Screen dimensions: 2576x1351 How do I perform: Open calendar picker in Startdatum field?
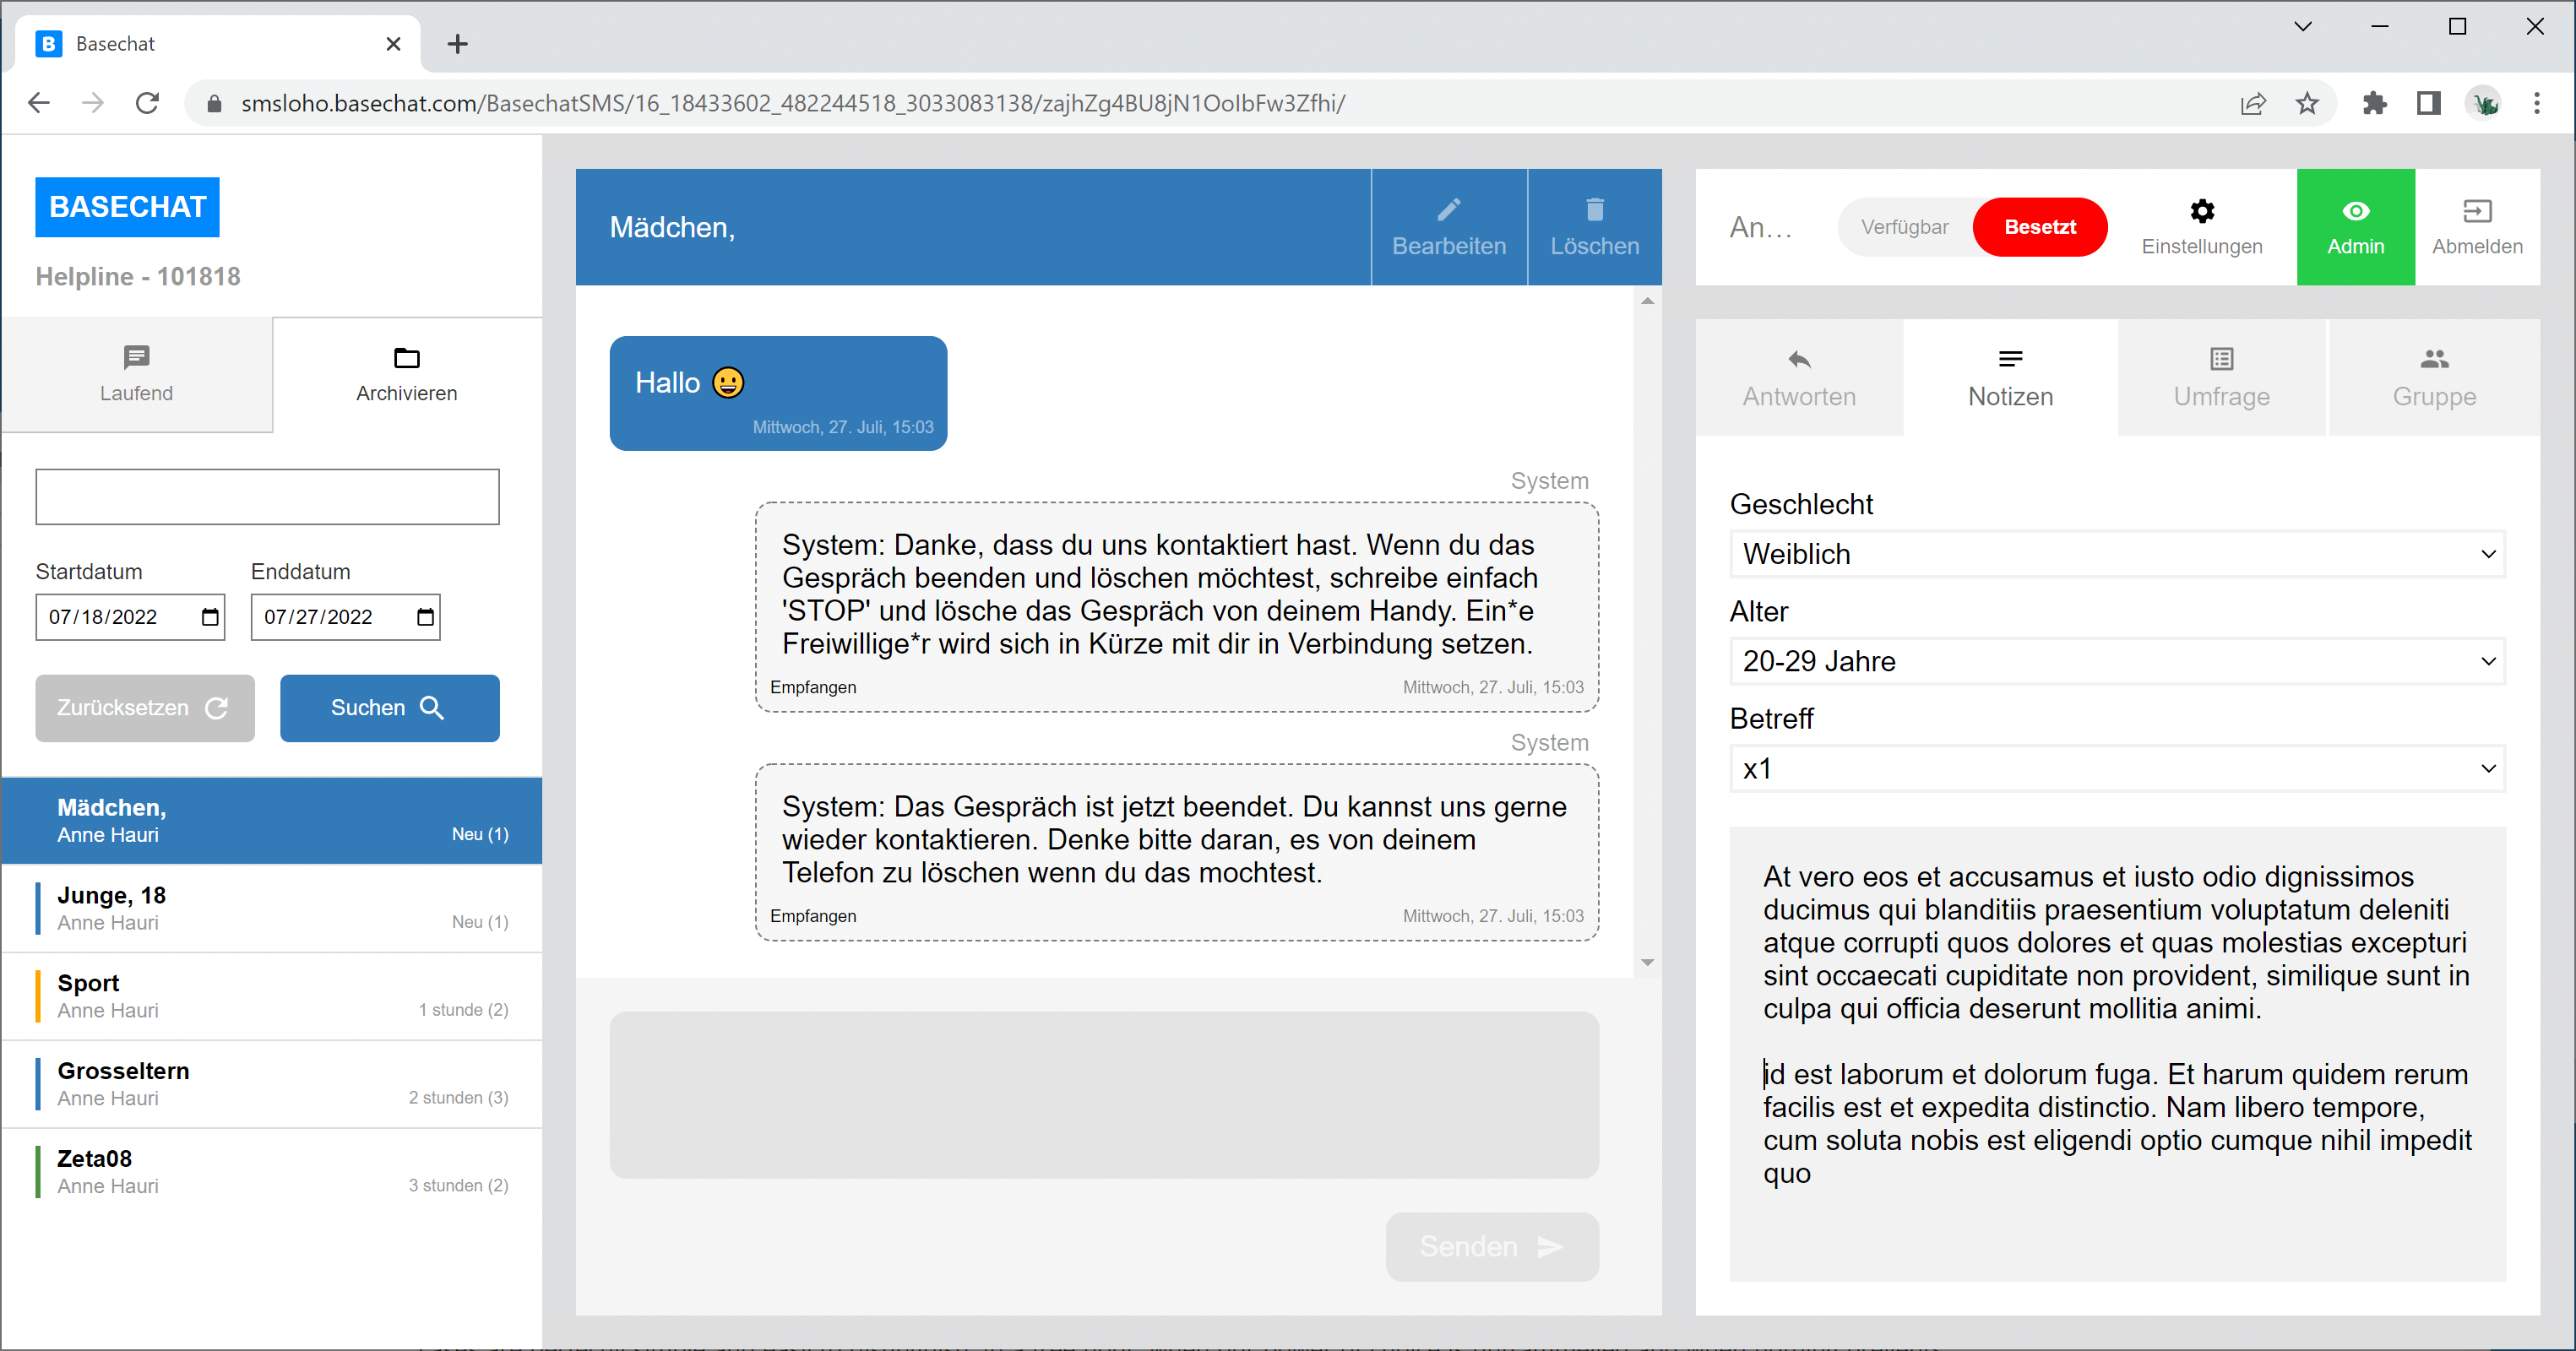click(210, 617)
